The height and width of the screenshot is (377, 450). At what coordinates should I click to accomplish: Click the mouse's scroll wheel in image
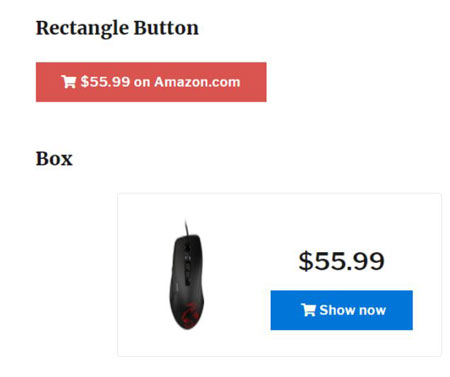coord(187,249)
